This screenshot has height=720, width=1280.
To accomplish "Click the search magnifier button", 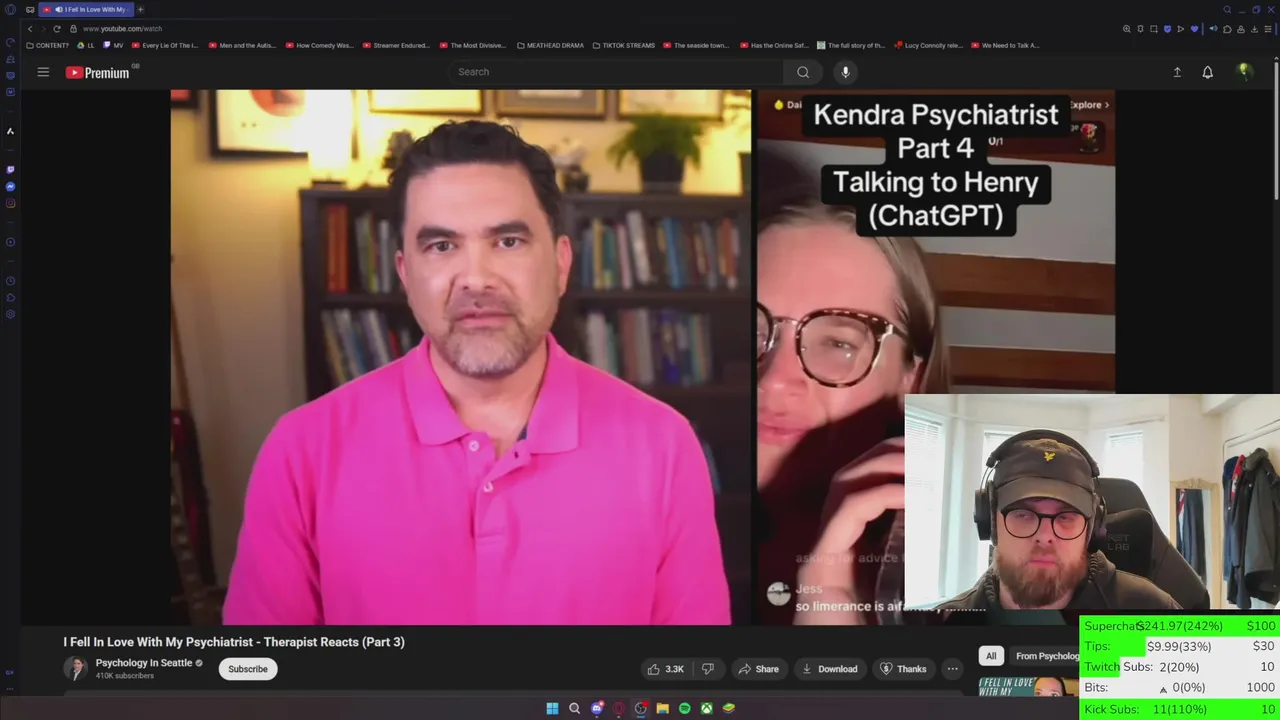I will (802, 72).
